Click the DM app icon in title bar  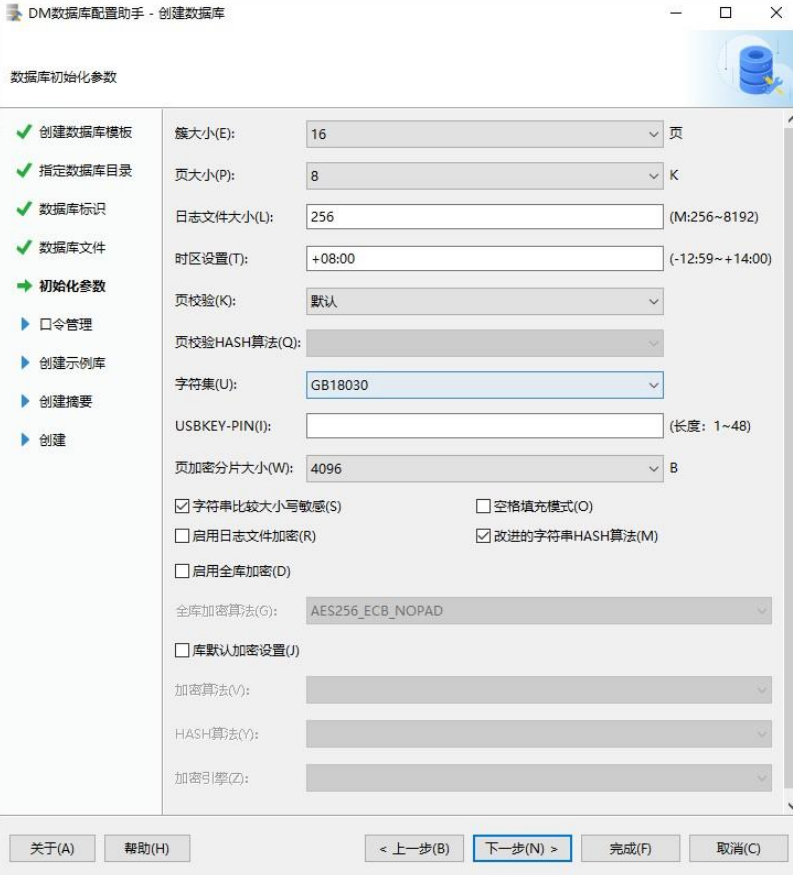[14, 13]
